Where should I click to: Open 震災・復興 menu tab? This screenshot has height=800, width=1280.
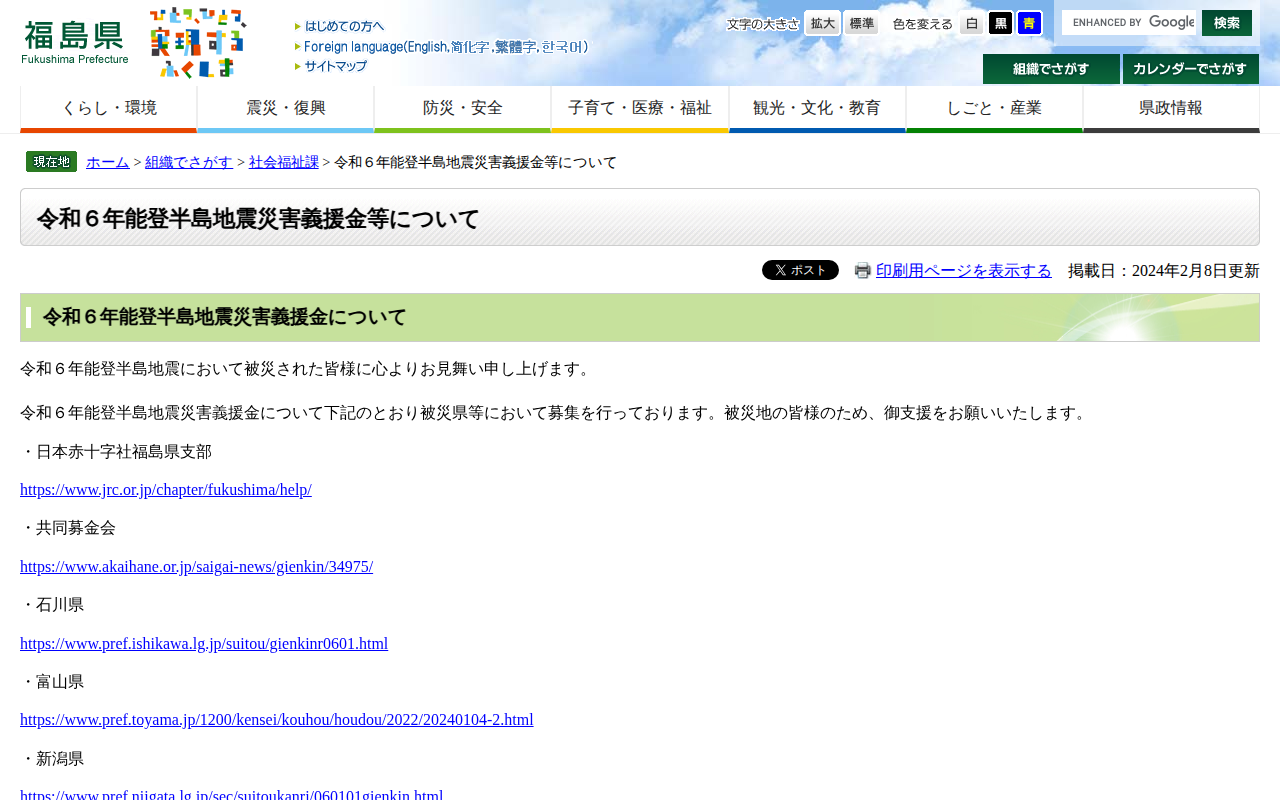click(285, 109)
